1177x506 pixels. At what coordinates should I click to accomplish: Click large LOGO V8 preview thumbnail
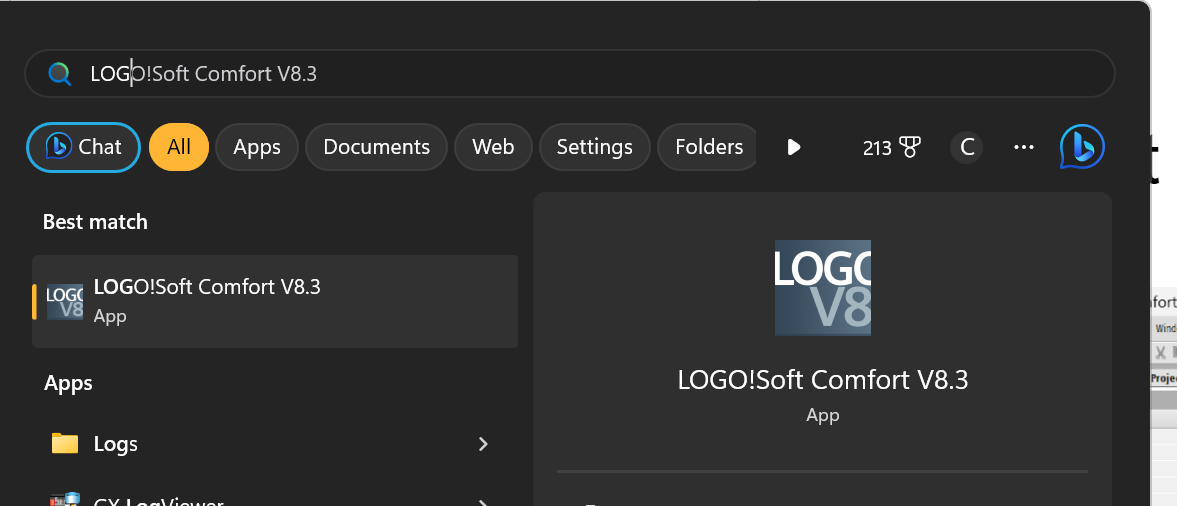click(823, 288)
